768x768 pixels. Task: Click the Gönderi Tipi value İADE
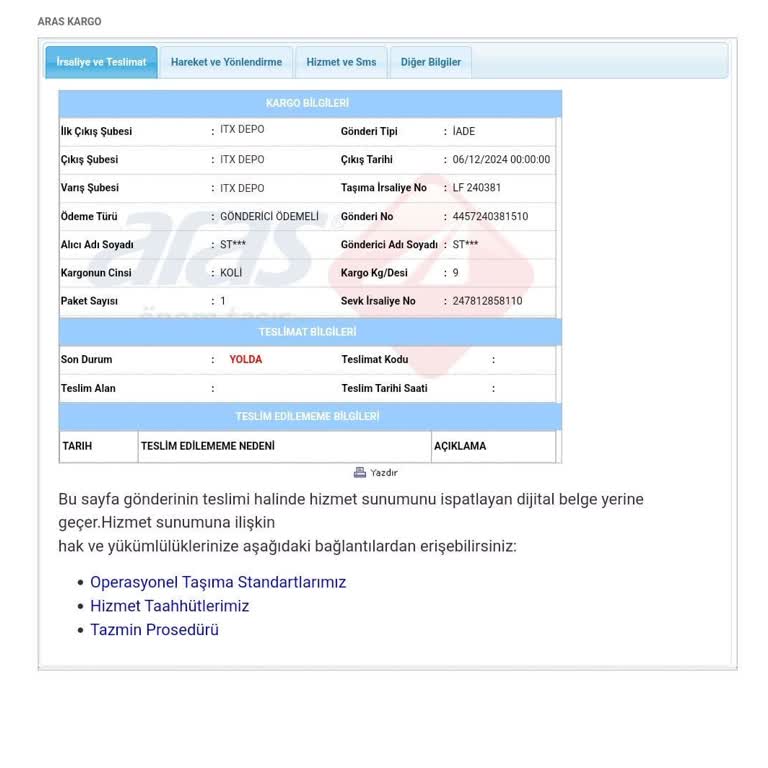coord(464,131)
